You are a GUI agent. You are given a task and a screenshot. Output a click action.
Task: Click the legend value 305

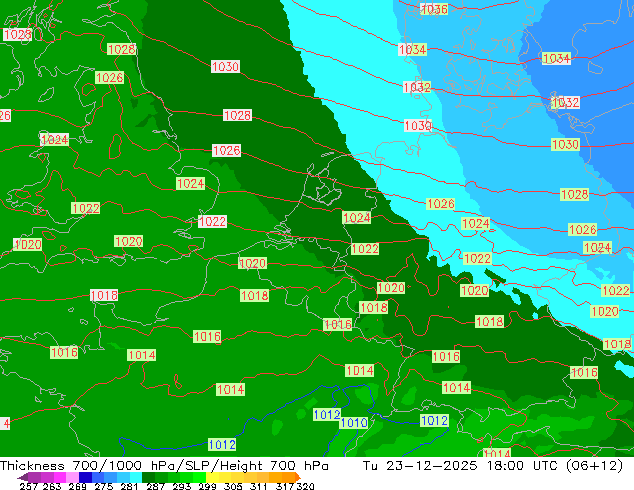[x=232, y=486]
